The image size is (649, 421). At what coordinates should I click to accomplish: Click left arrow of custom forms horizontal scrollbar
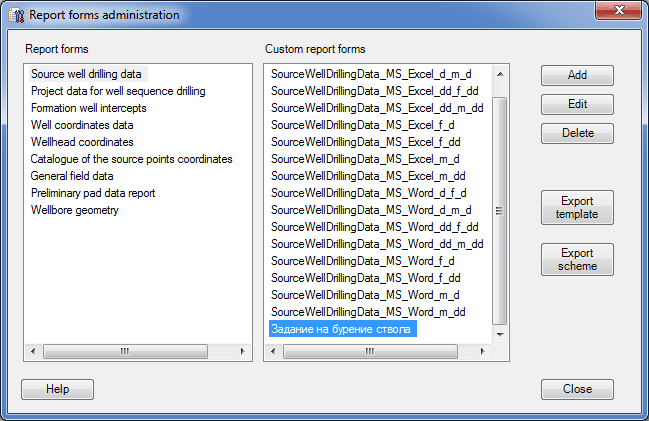273,351
